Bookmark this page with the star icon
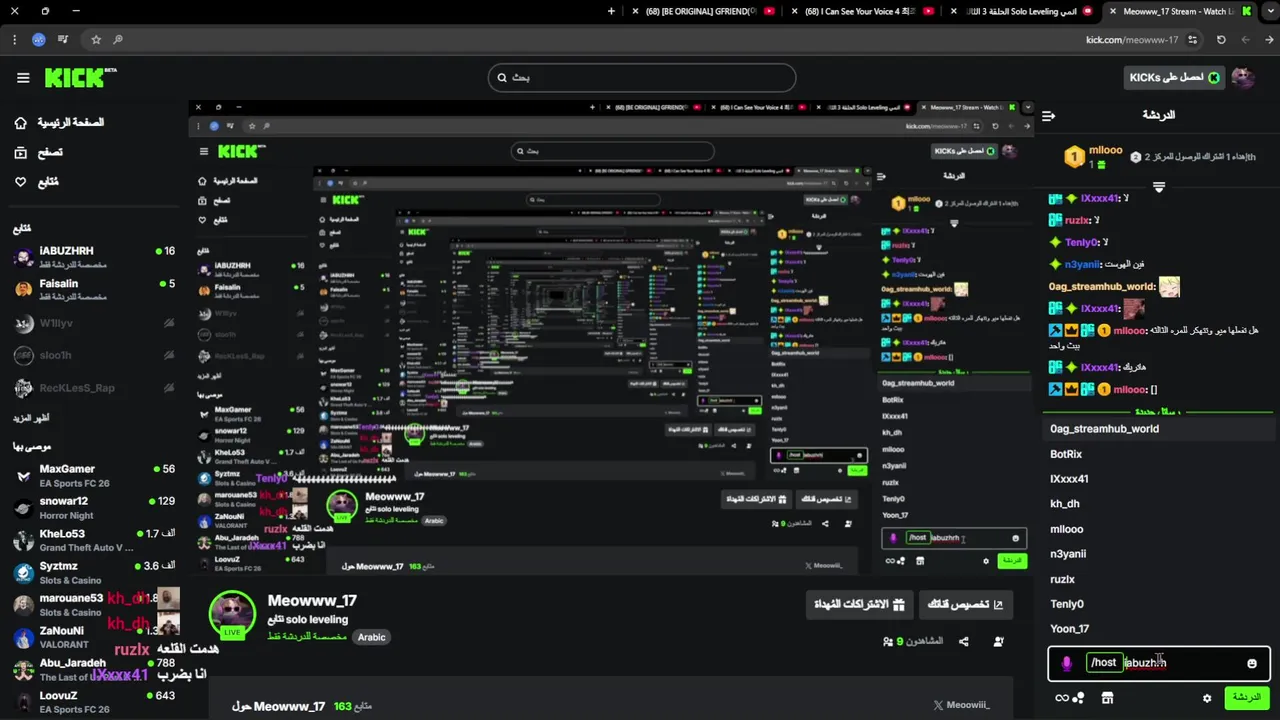 pyautogui.click(x=96, y=40)
